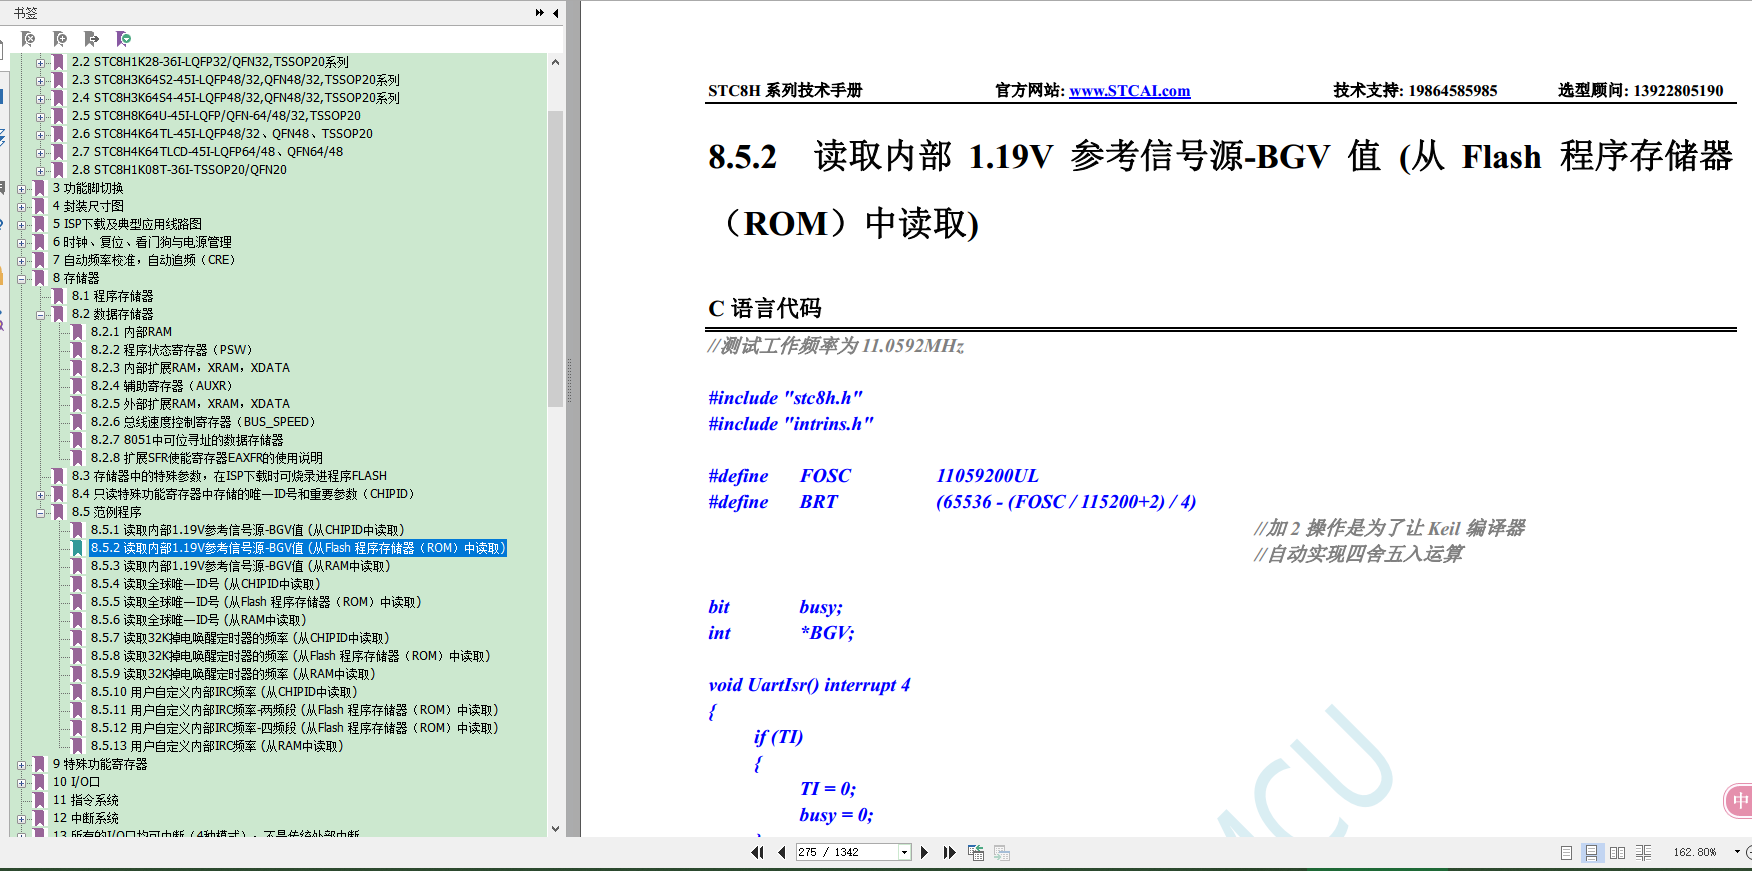Image resolution: width=1752 pixels, height=871 pixels.
Task: Expand the 12 中断系统 bookmark
Action: 22,818
